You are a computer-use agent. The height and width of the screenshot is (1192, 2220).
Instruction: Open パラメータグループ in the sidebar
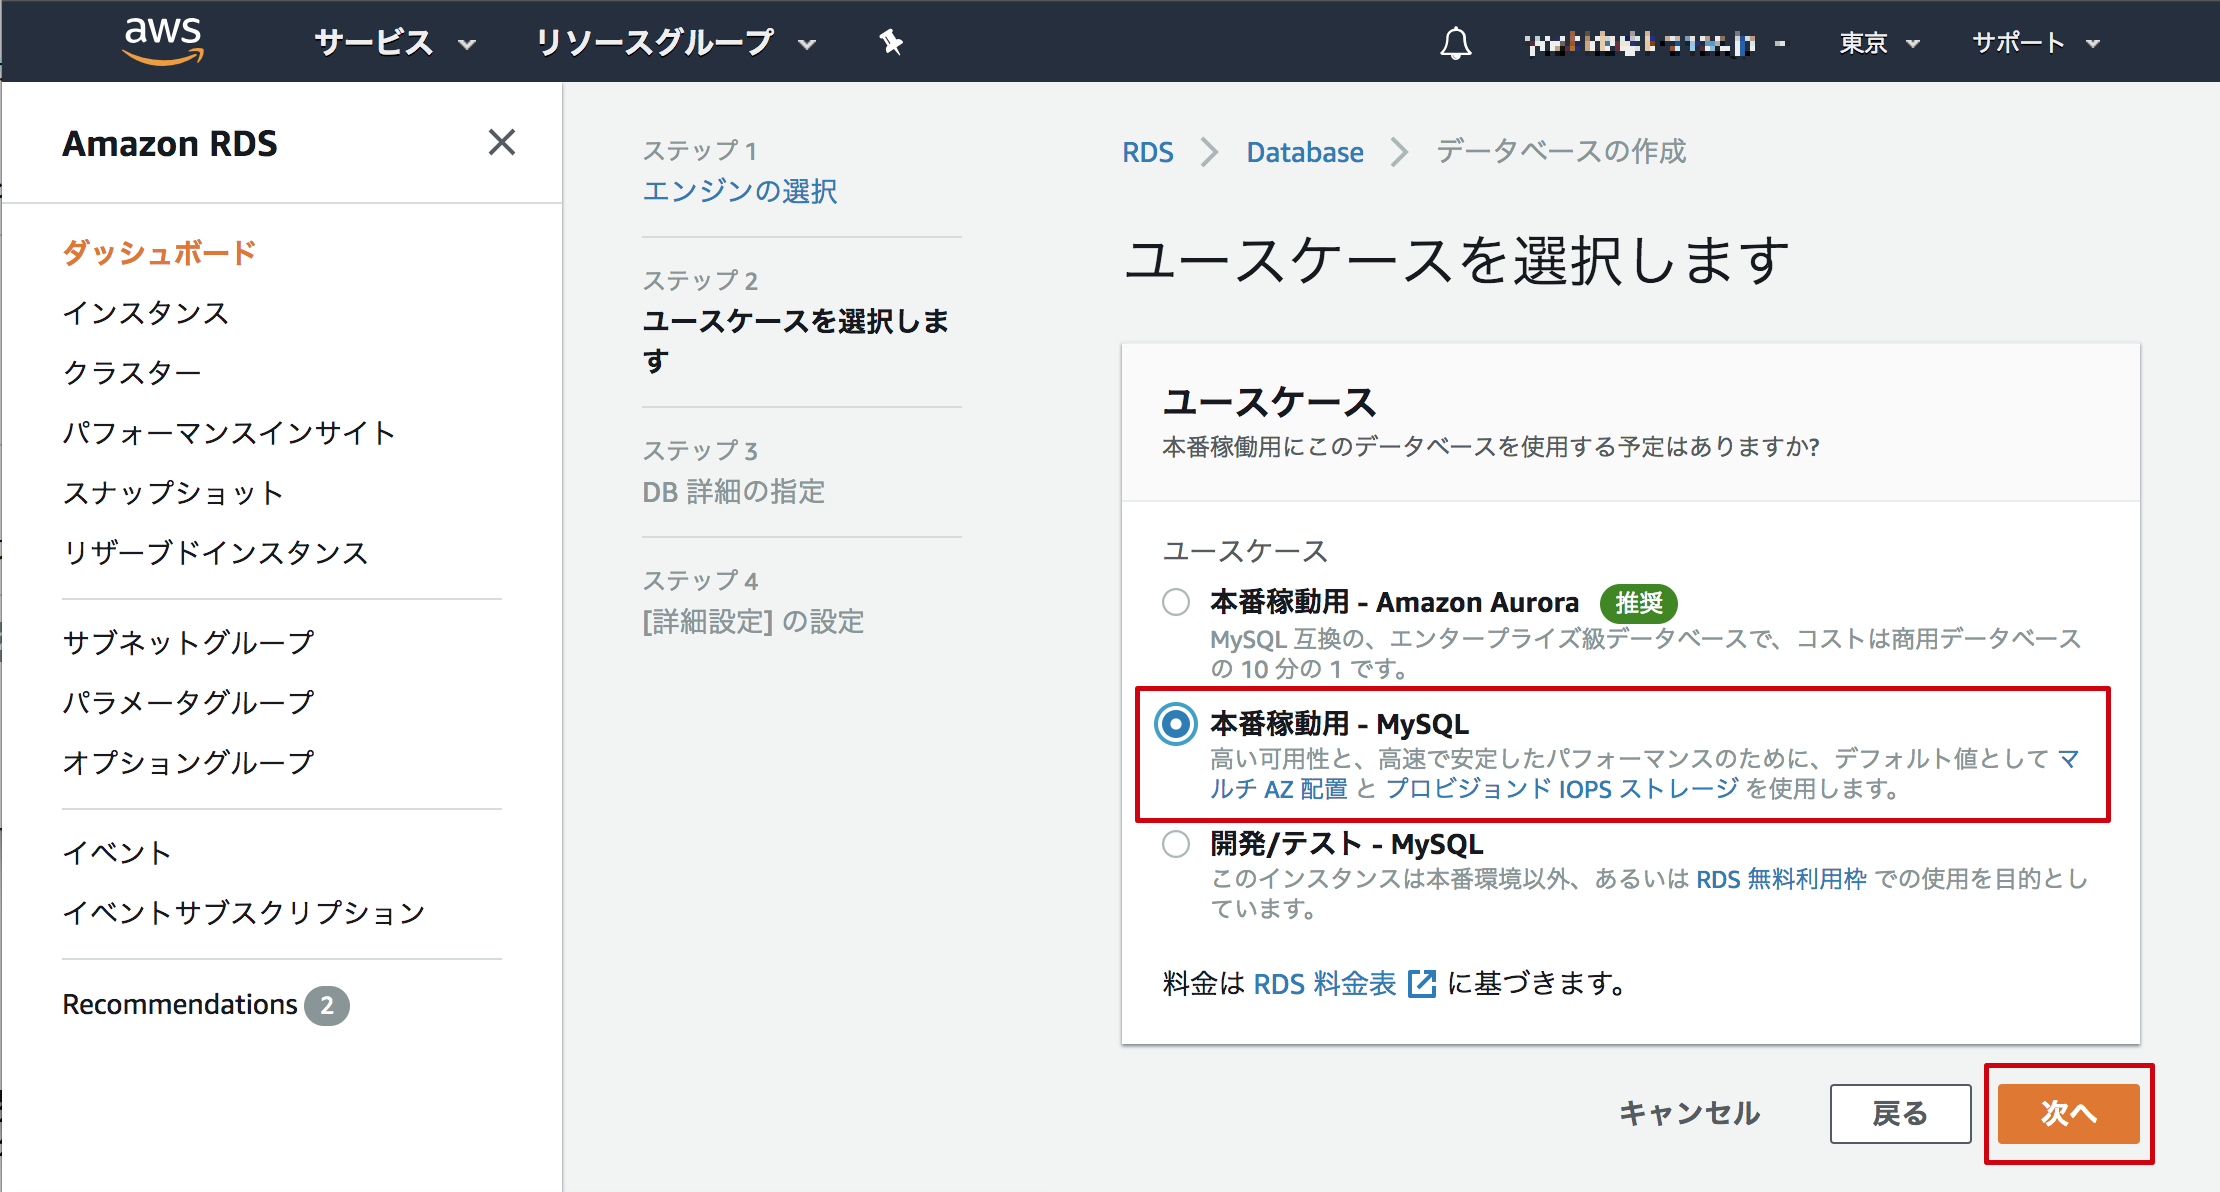click(188, 702)
